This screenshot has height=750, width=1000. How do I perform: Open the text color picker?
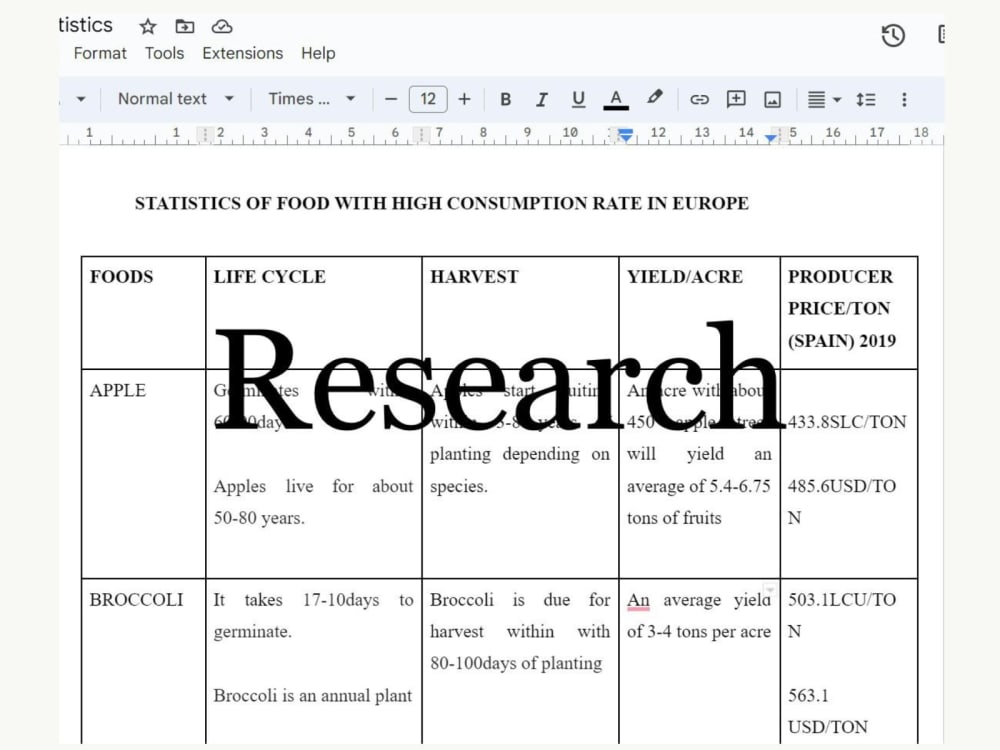[x=615, y=99]
